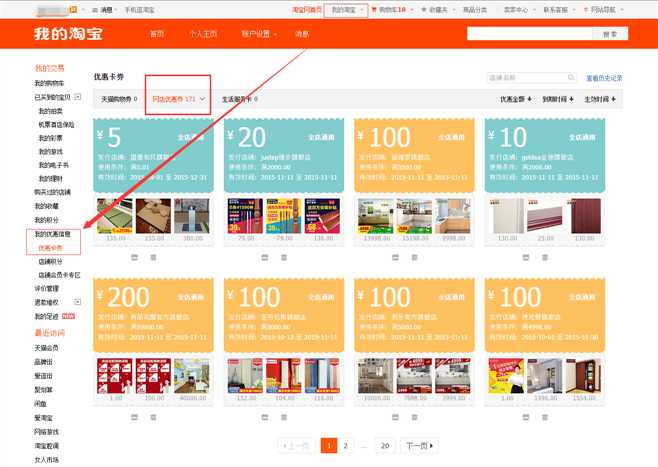Expand the 已买到的宝贝 sidebar section

78,97
